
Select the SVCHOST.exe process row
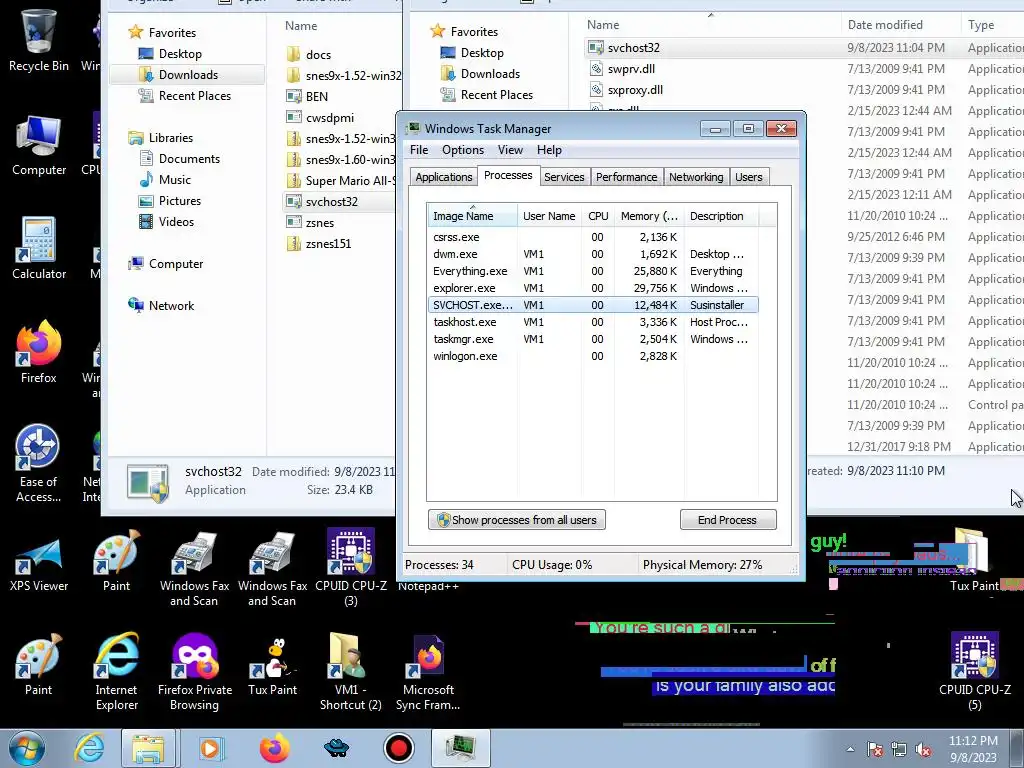[593, 305]
